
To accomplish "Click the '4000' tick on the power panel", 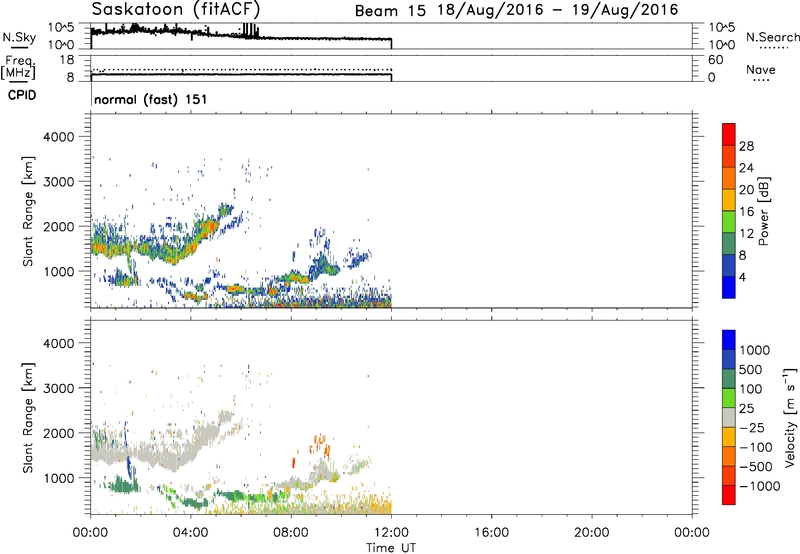I will [x=58, y=137].
